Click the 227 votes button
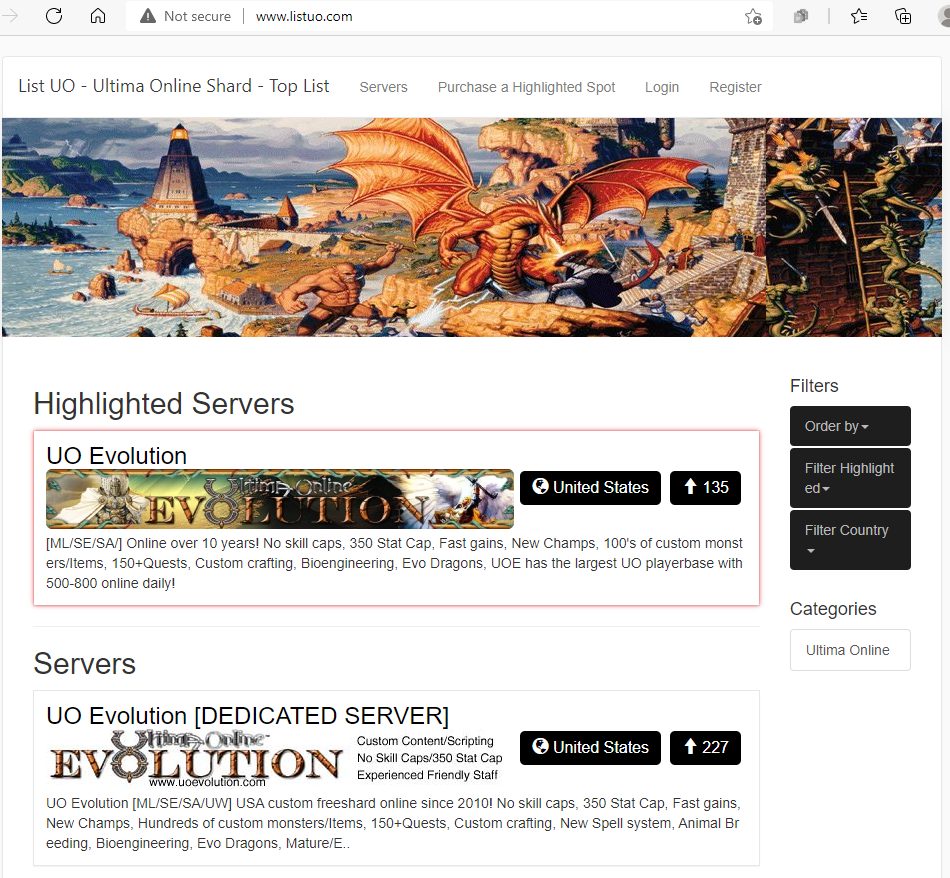This screenshot has height=878, width=950. [x=705, y=748]
